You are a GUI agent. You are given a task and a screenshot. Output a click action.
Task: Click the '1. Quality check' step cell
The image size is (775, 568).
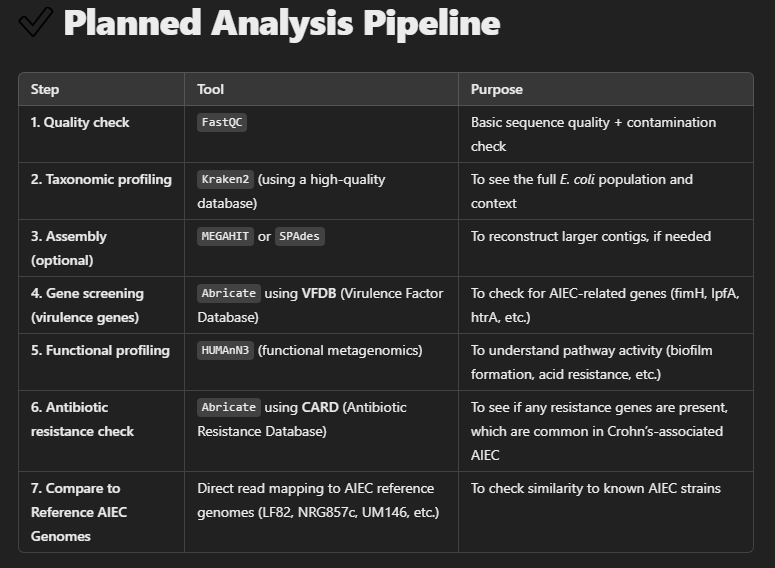[80, 123]
